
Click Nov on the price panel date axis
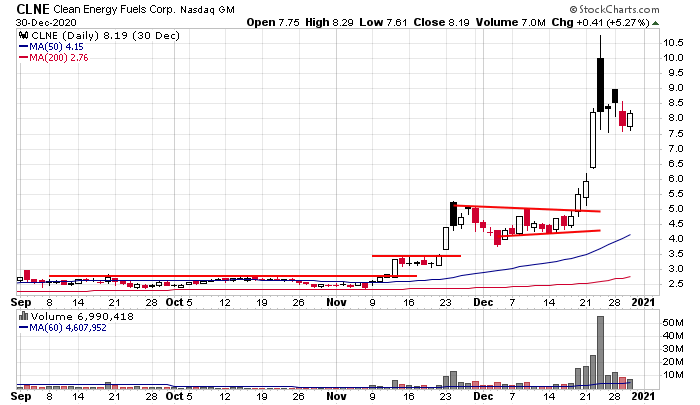pyautogui.click(x=336, y=302)
